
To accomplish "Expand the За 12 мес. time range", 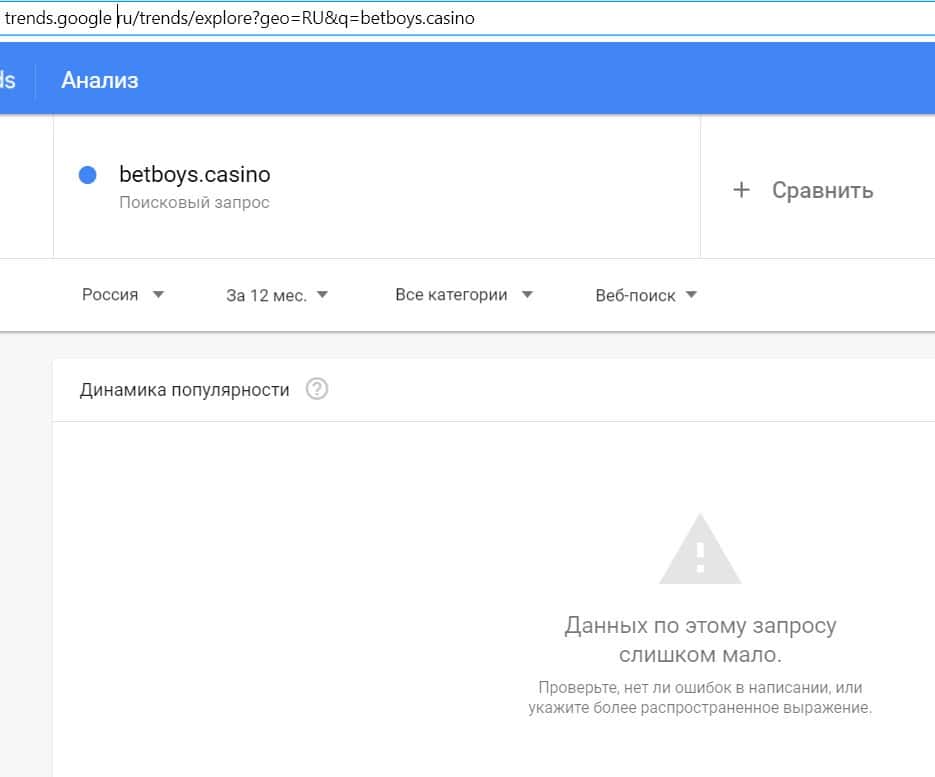I will [x=277, y=296].
